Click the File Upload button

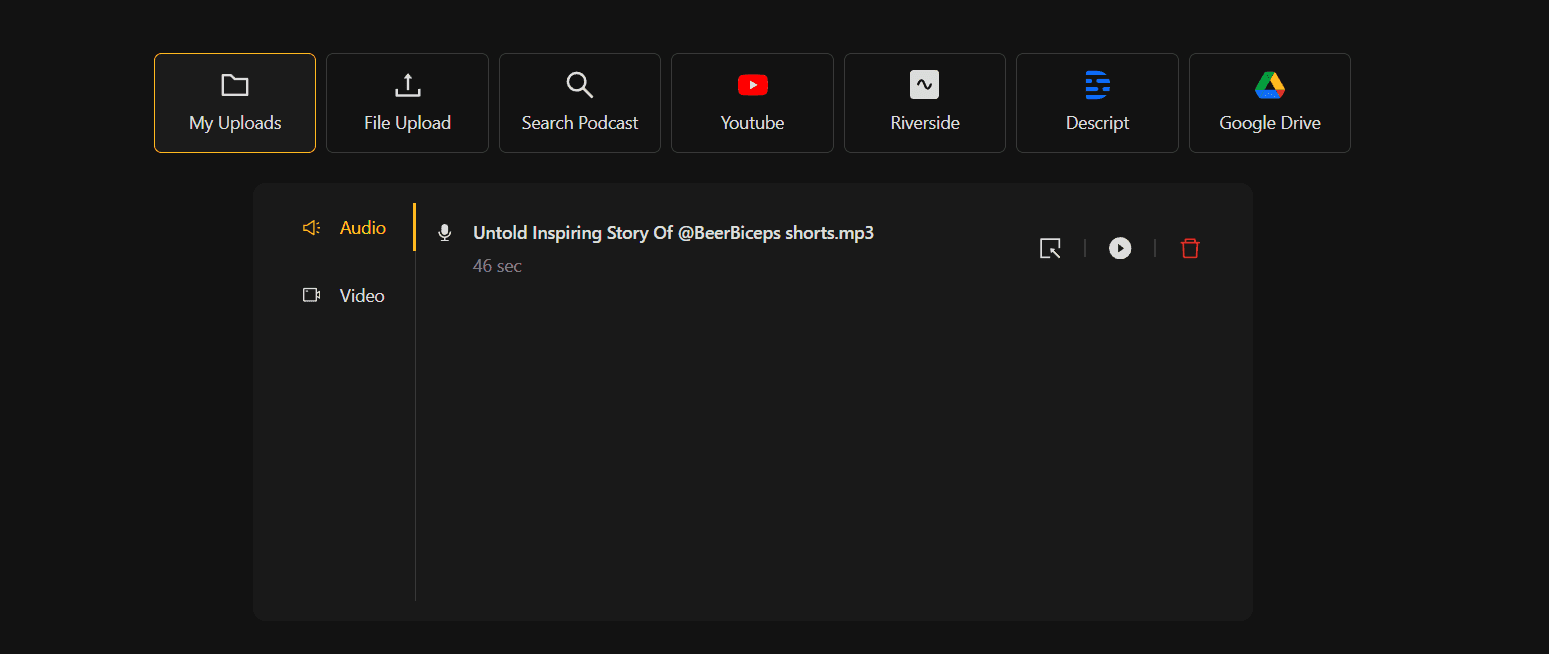coord(407,103)
